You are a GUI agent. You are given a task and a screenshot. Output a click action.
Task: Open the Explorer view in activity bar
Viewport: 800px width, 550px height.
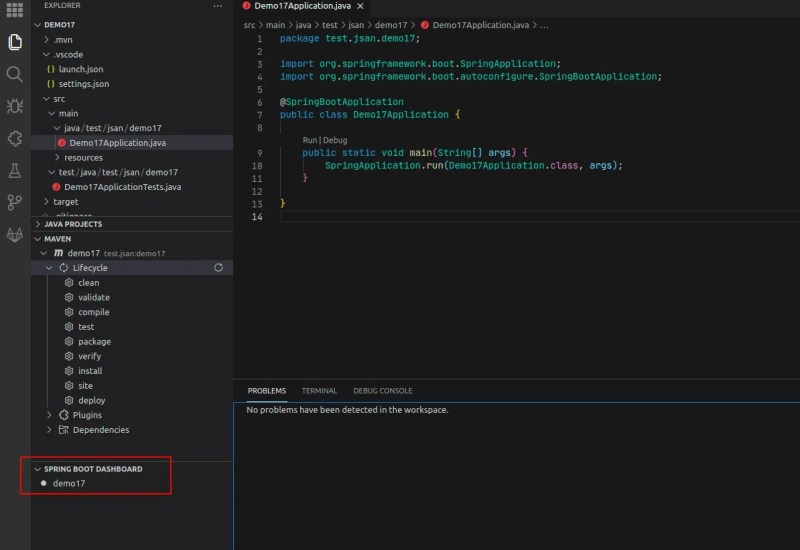[x=15, y=42]
